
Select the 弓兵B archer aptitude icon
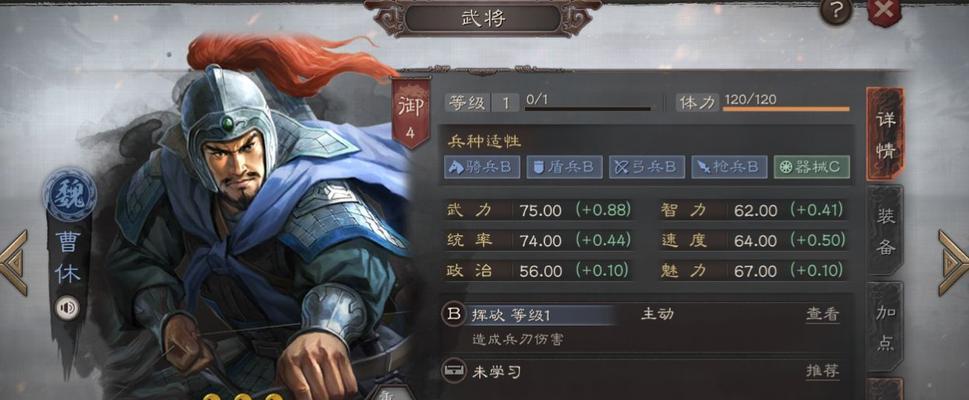click(647, 167)
